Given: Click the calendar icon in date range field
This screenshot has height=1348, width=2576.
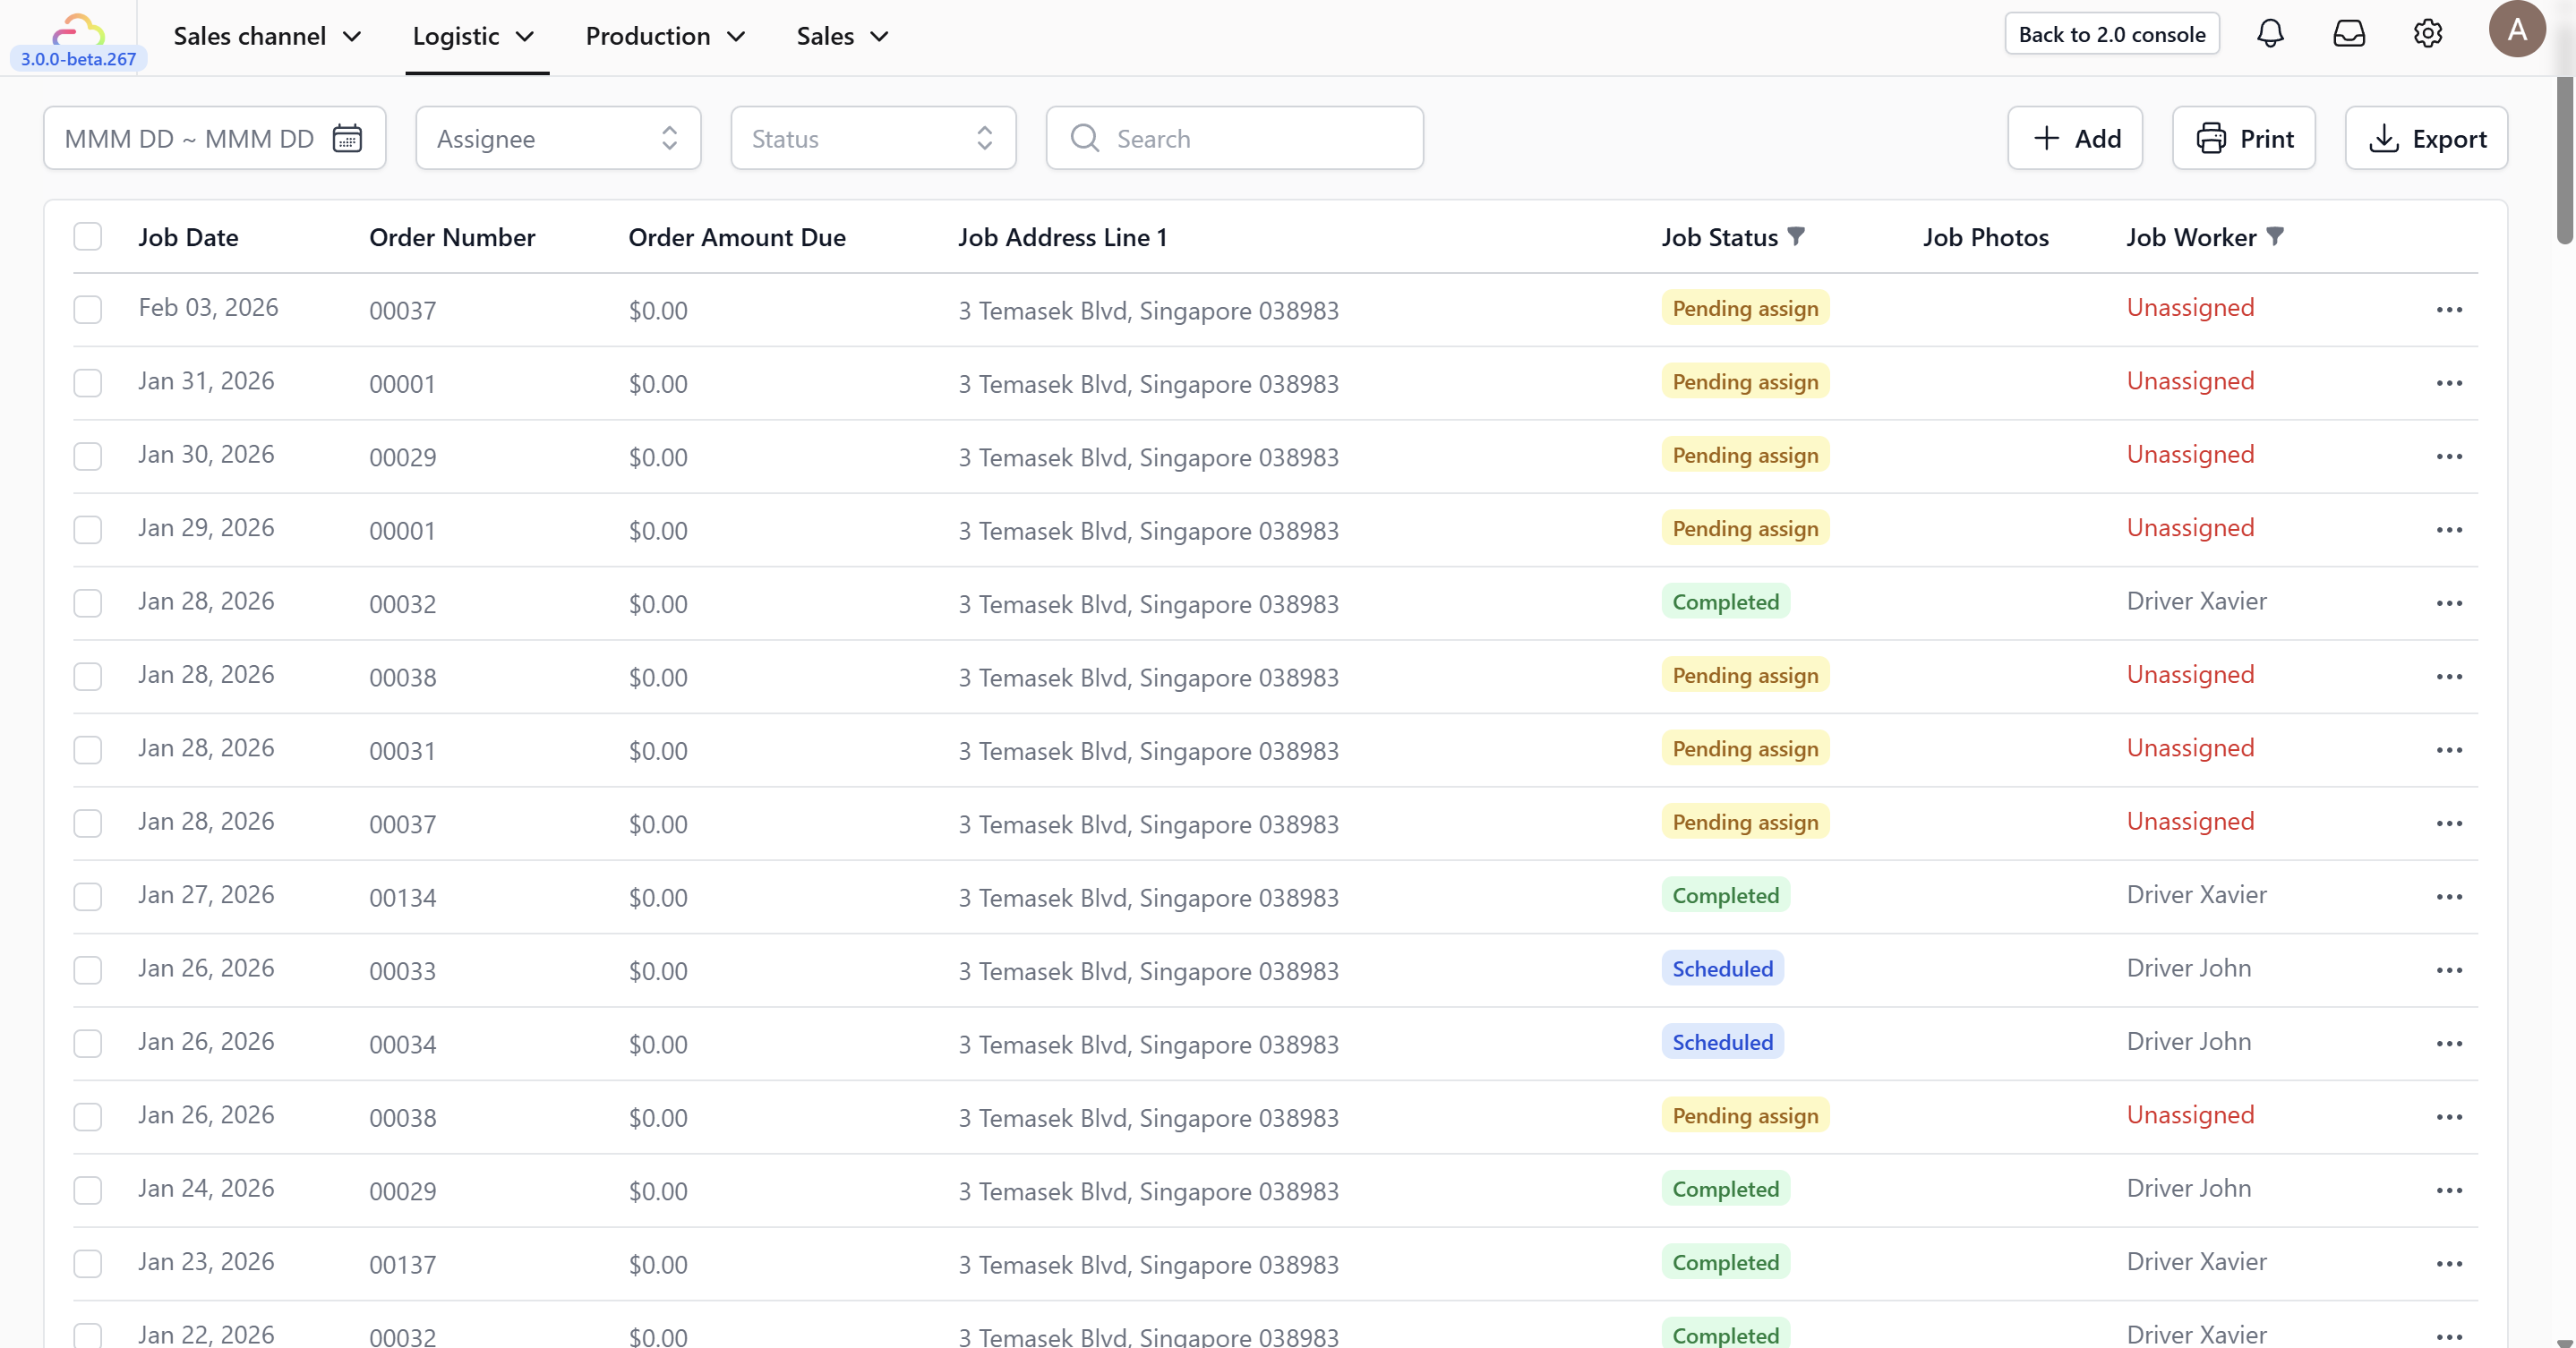Looking at the screenshot, I should [x=347, y=138].
